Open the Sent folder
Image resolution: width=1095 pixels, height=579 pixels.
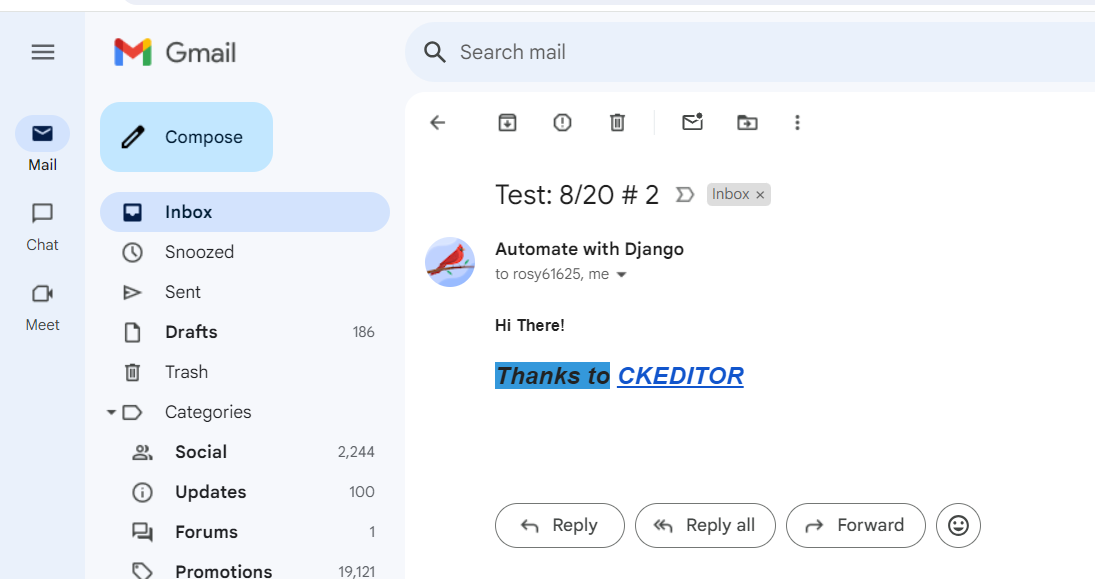tap(245, 292)
